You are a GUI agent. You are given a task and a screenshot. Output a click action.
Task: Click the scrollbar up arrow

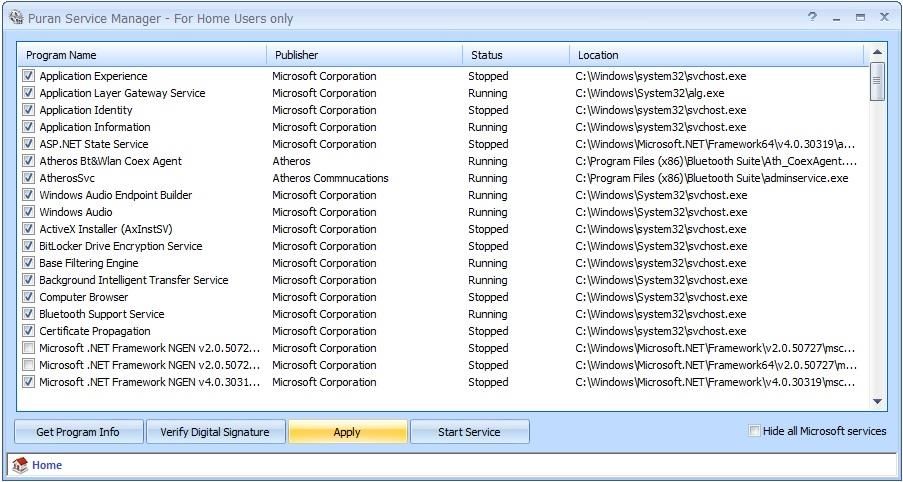[877, 52]
